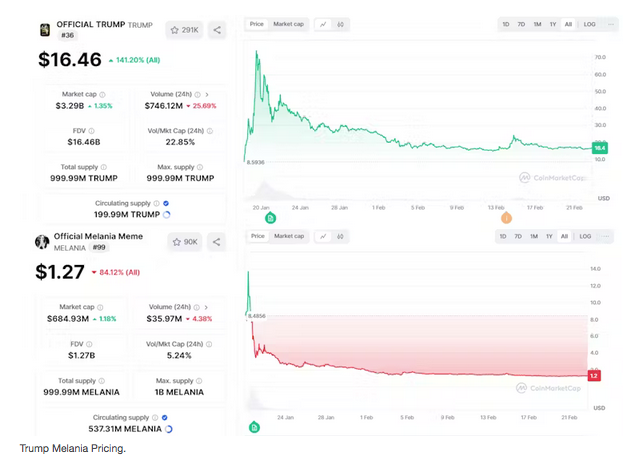Share the Official Melania Meme page

coord(216,242)
